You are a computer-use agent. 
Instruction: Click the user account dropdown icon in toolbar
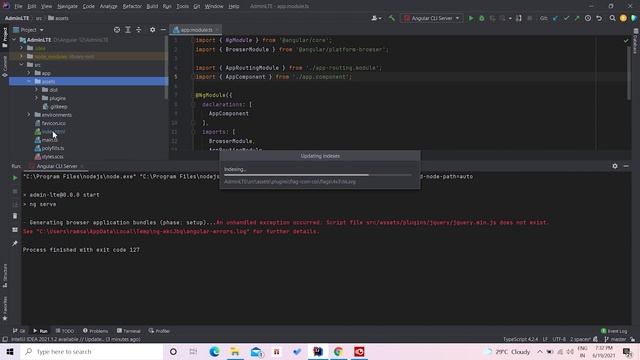tap(376, 18)
